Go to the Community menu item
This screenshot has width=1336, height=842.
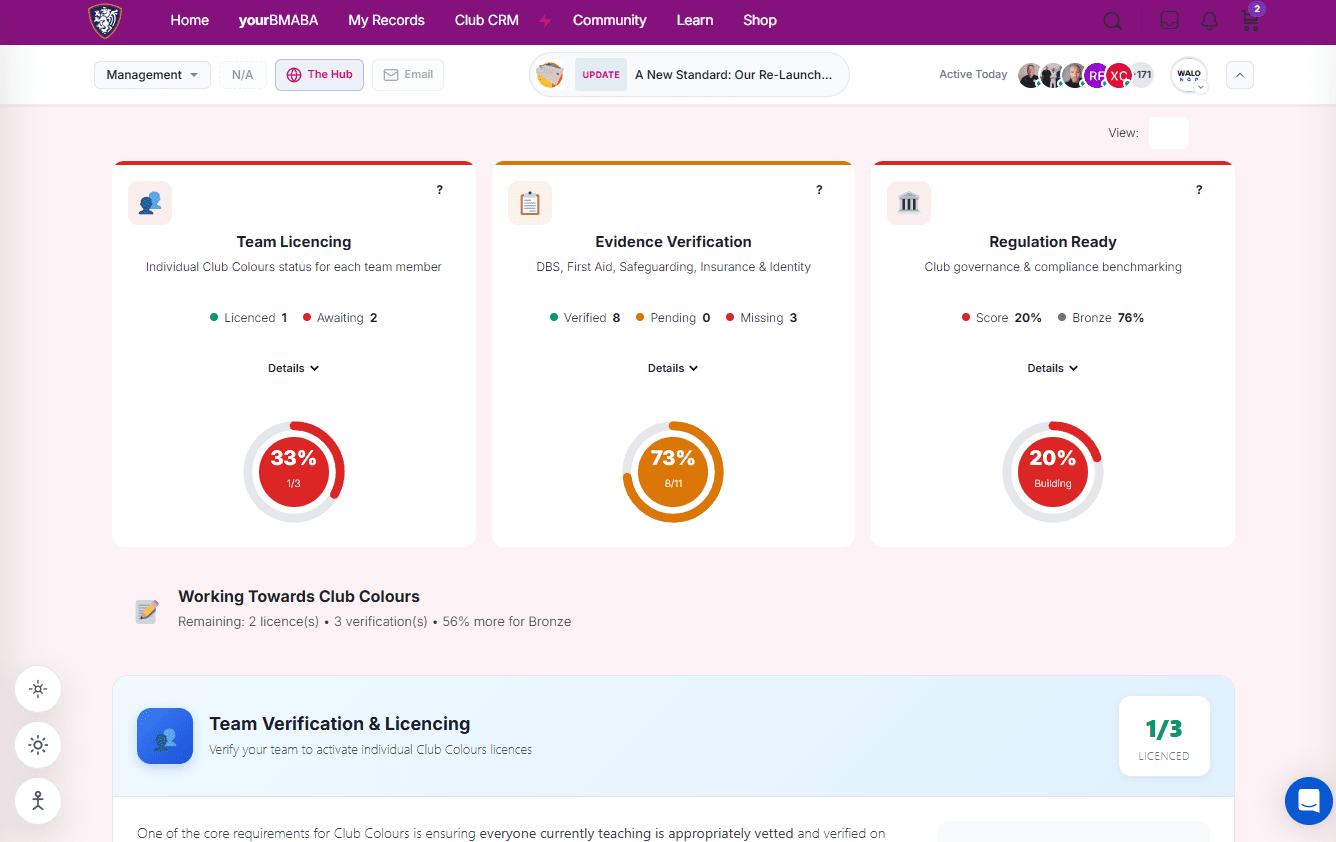point(609,20)
